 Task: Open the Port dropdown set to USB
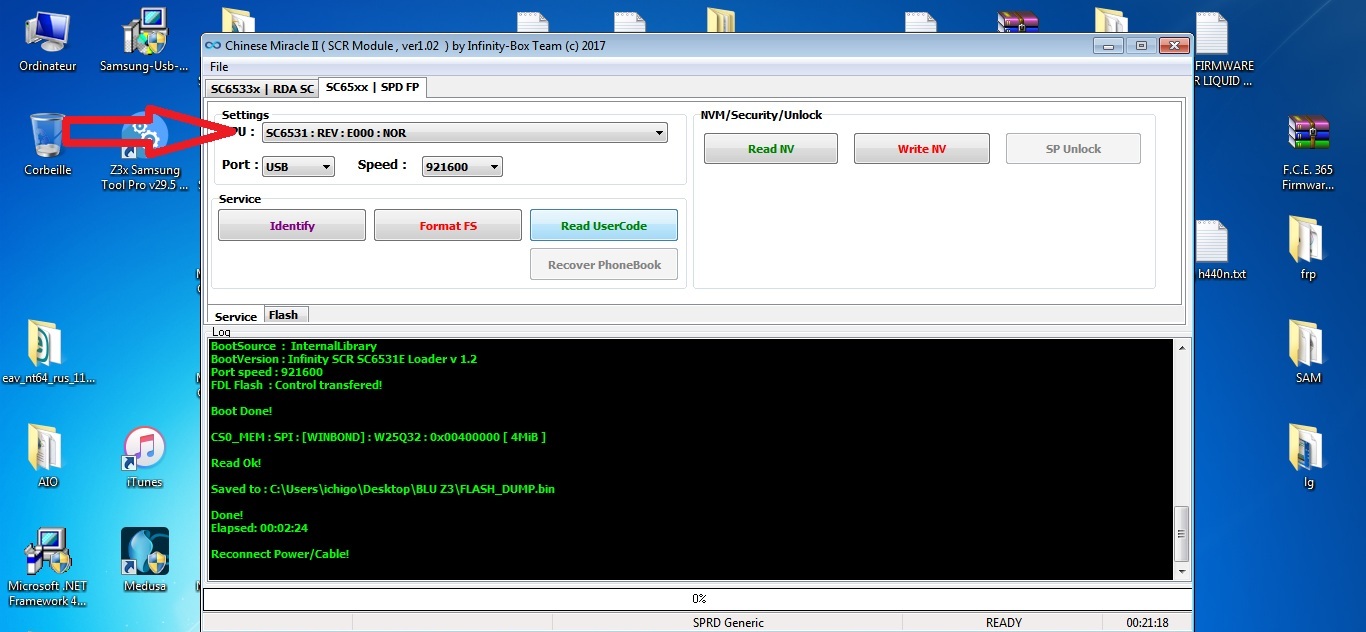pyautogui.click(x=298, y=167)
